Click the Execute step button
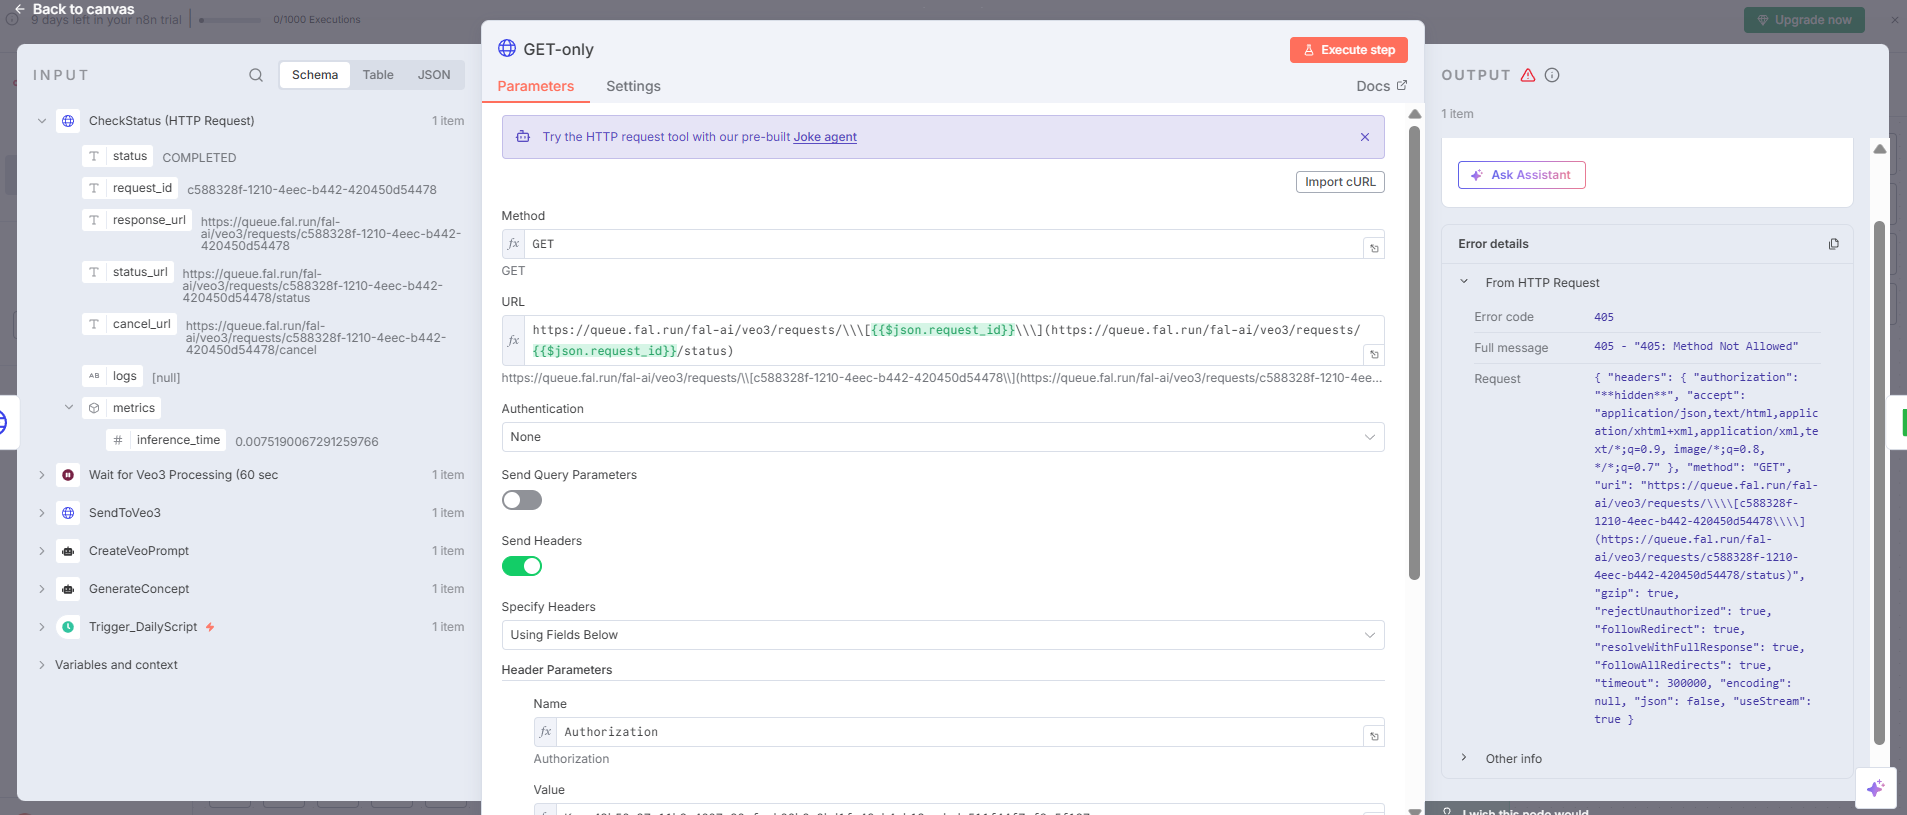 pos(1349,50)
